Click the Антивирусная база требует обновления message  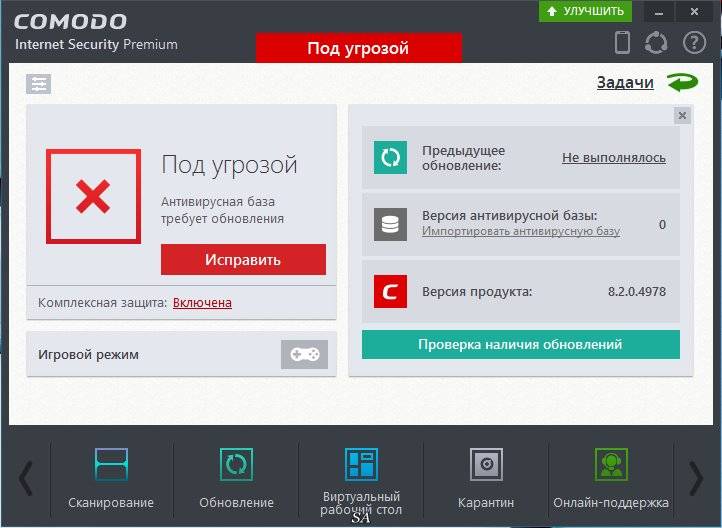coord(222,210)
